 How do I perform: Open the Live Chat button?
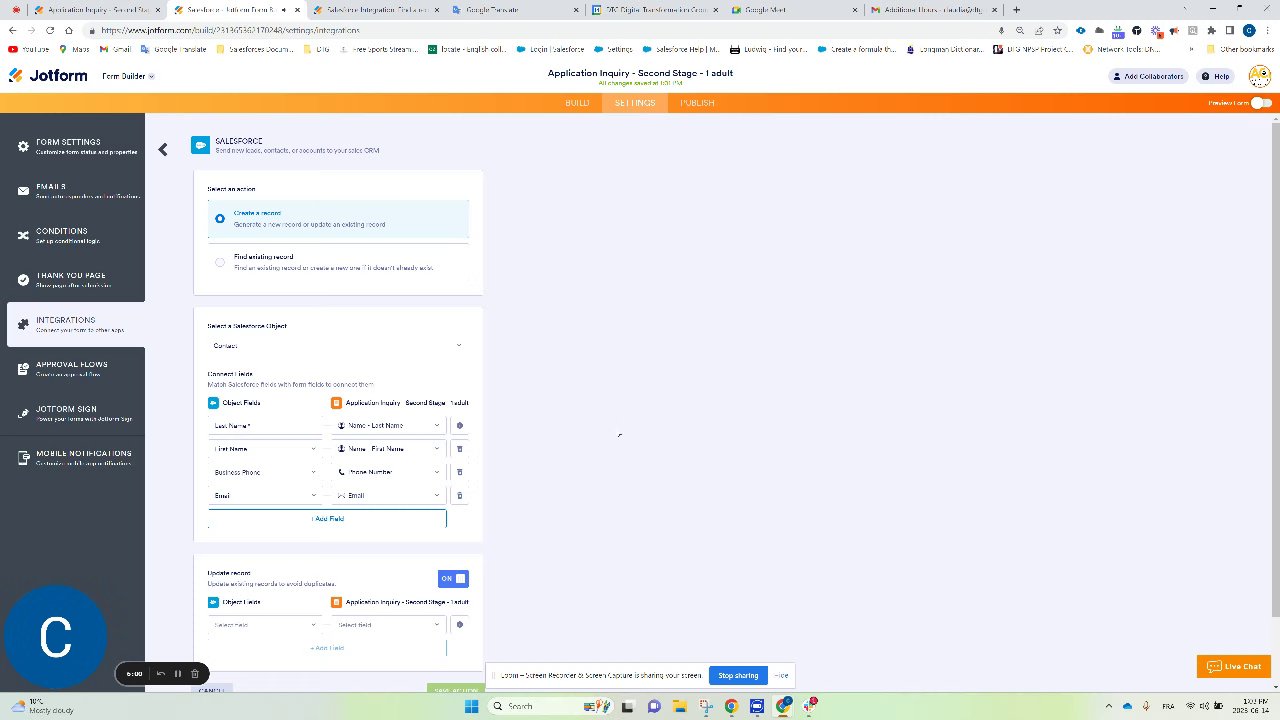pyautogui.click(x=1233, y=666)
